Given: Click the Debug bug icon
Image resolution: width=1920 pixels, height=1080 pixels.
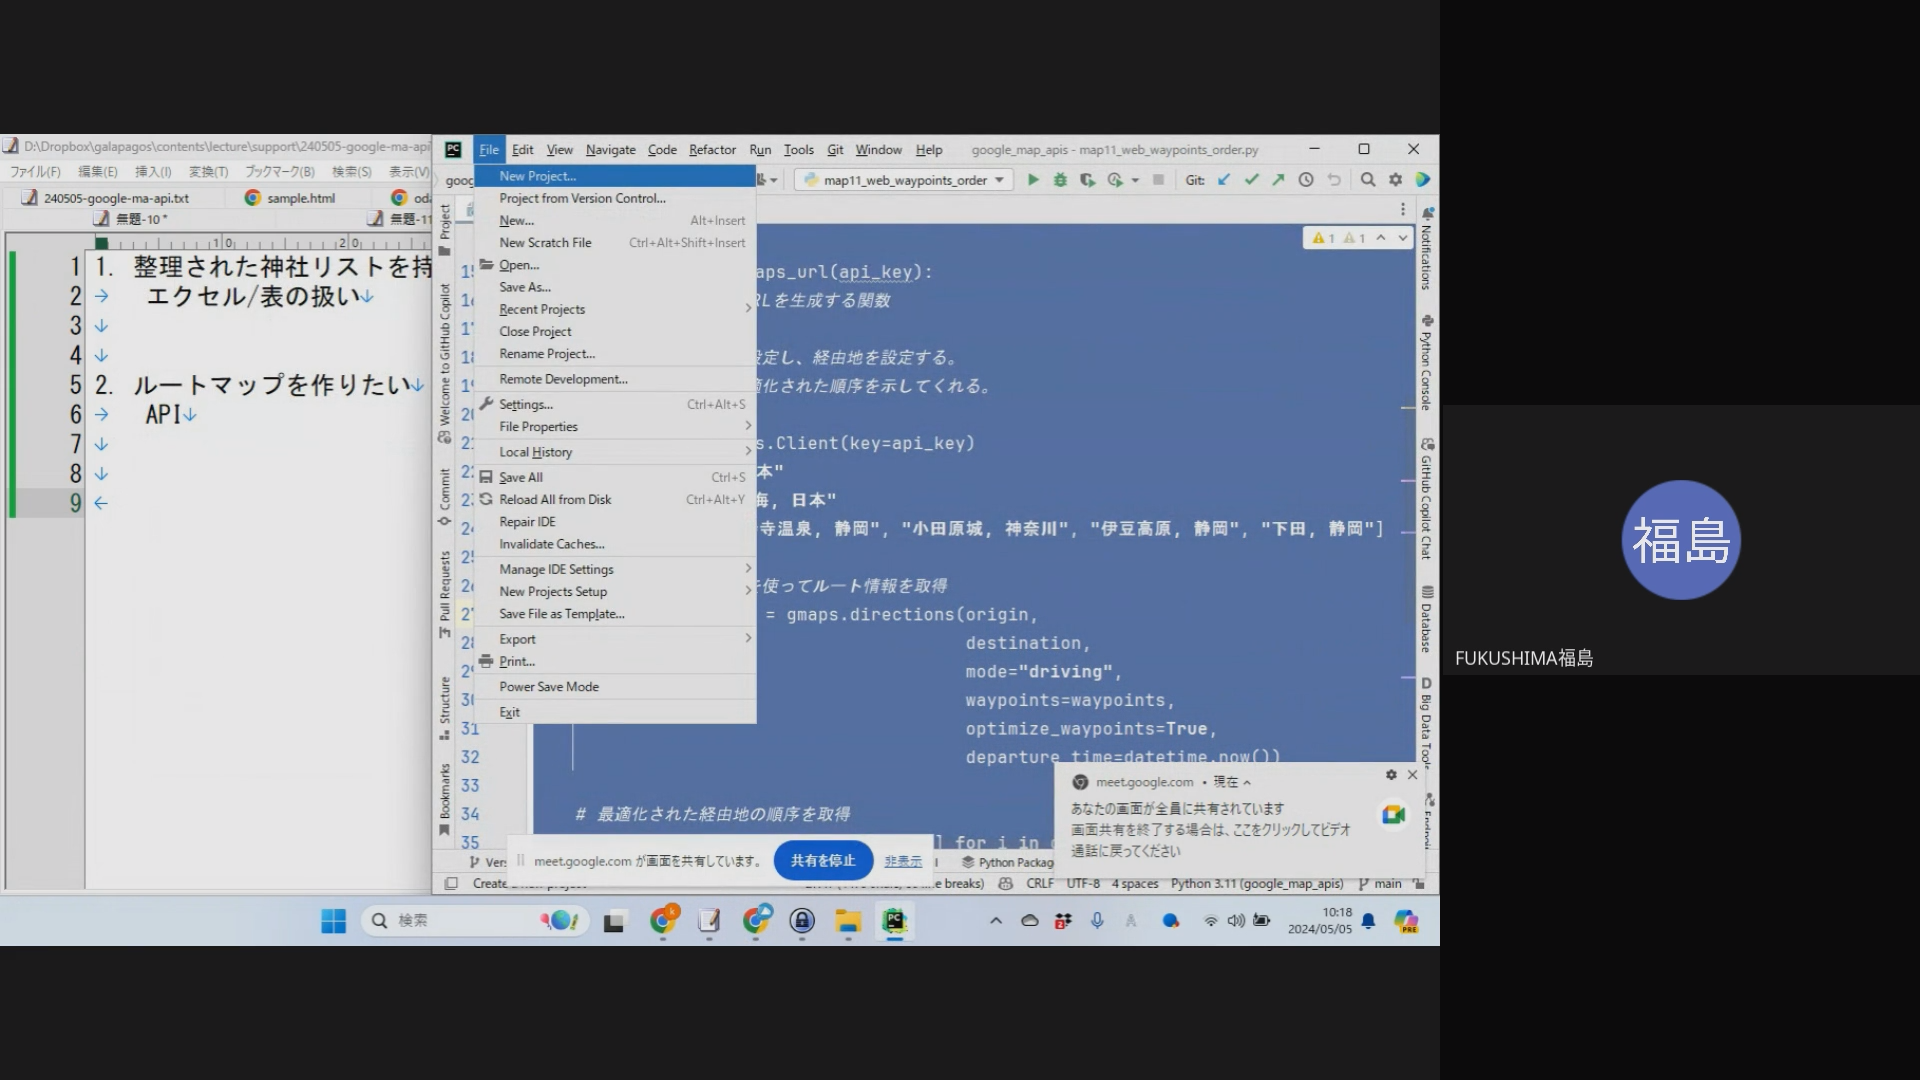Looking at the screenshot, I should [1060, 180].
